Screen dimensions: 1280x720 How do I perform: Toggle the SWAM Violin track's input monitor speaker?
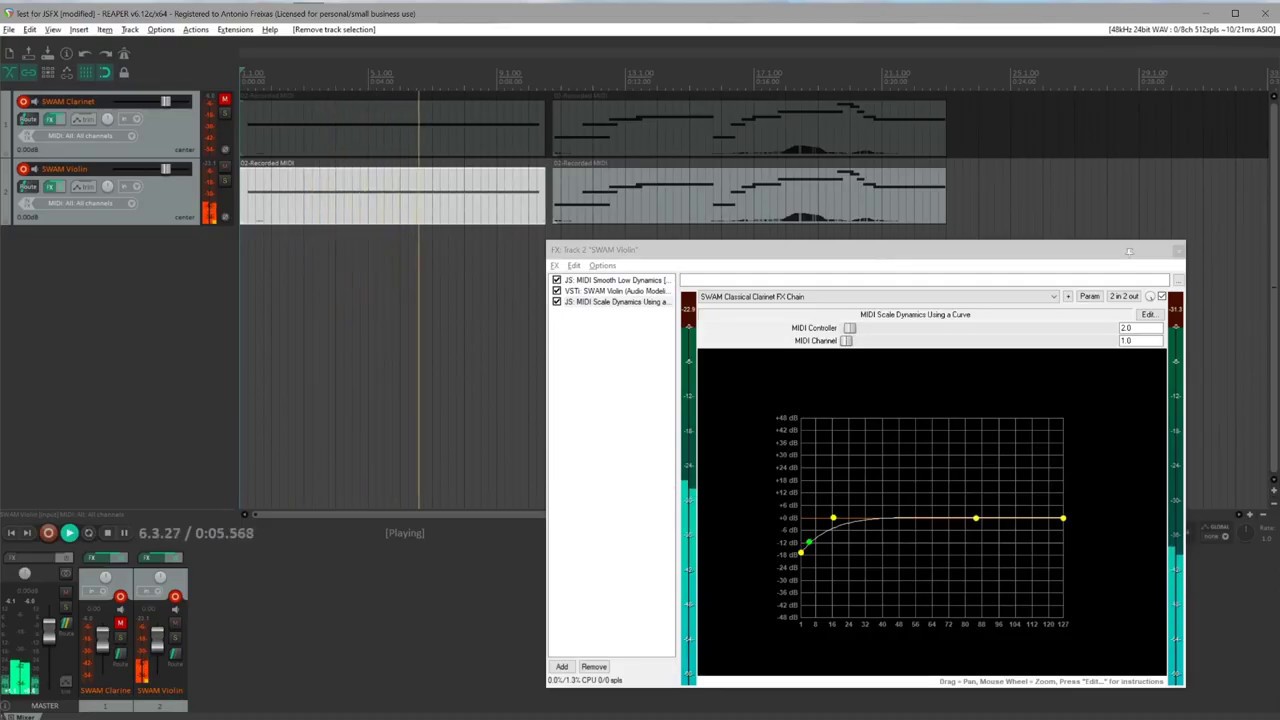point(35,169)
